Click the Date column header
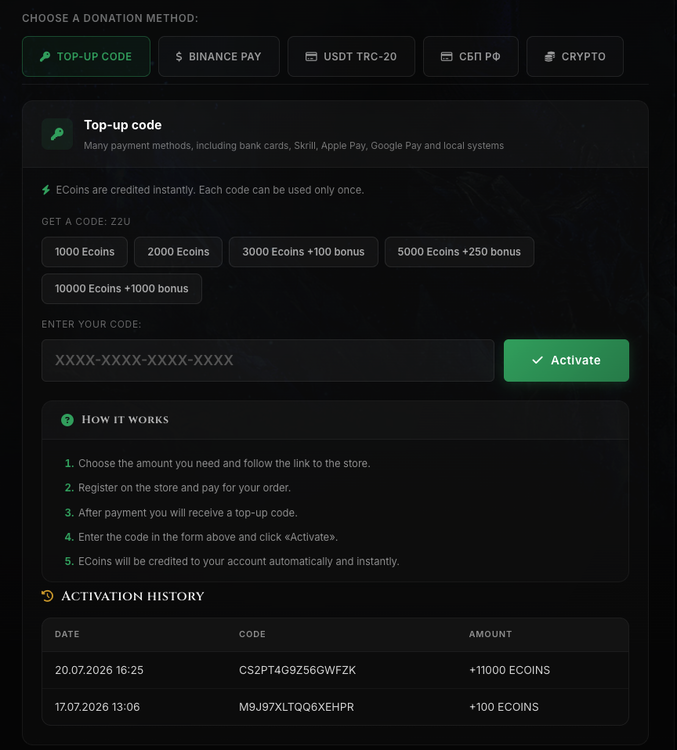 tap(67, 634)
